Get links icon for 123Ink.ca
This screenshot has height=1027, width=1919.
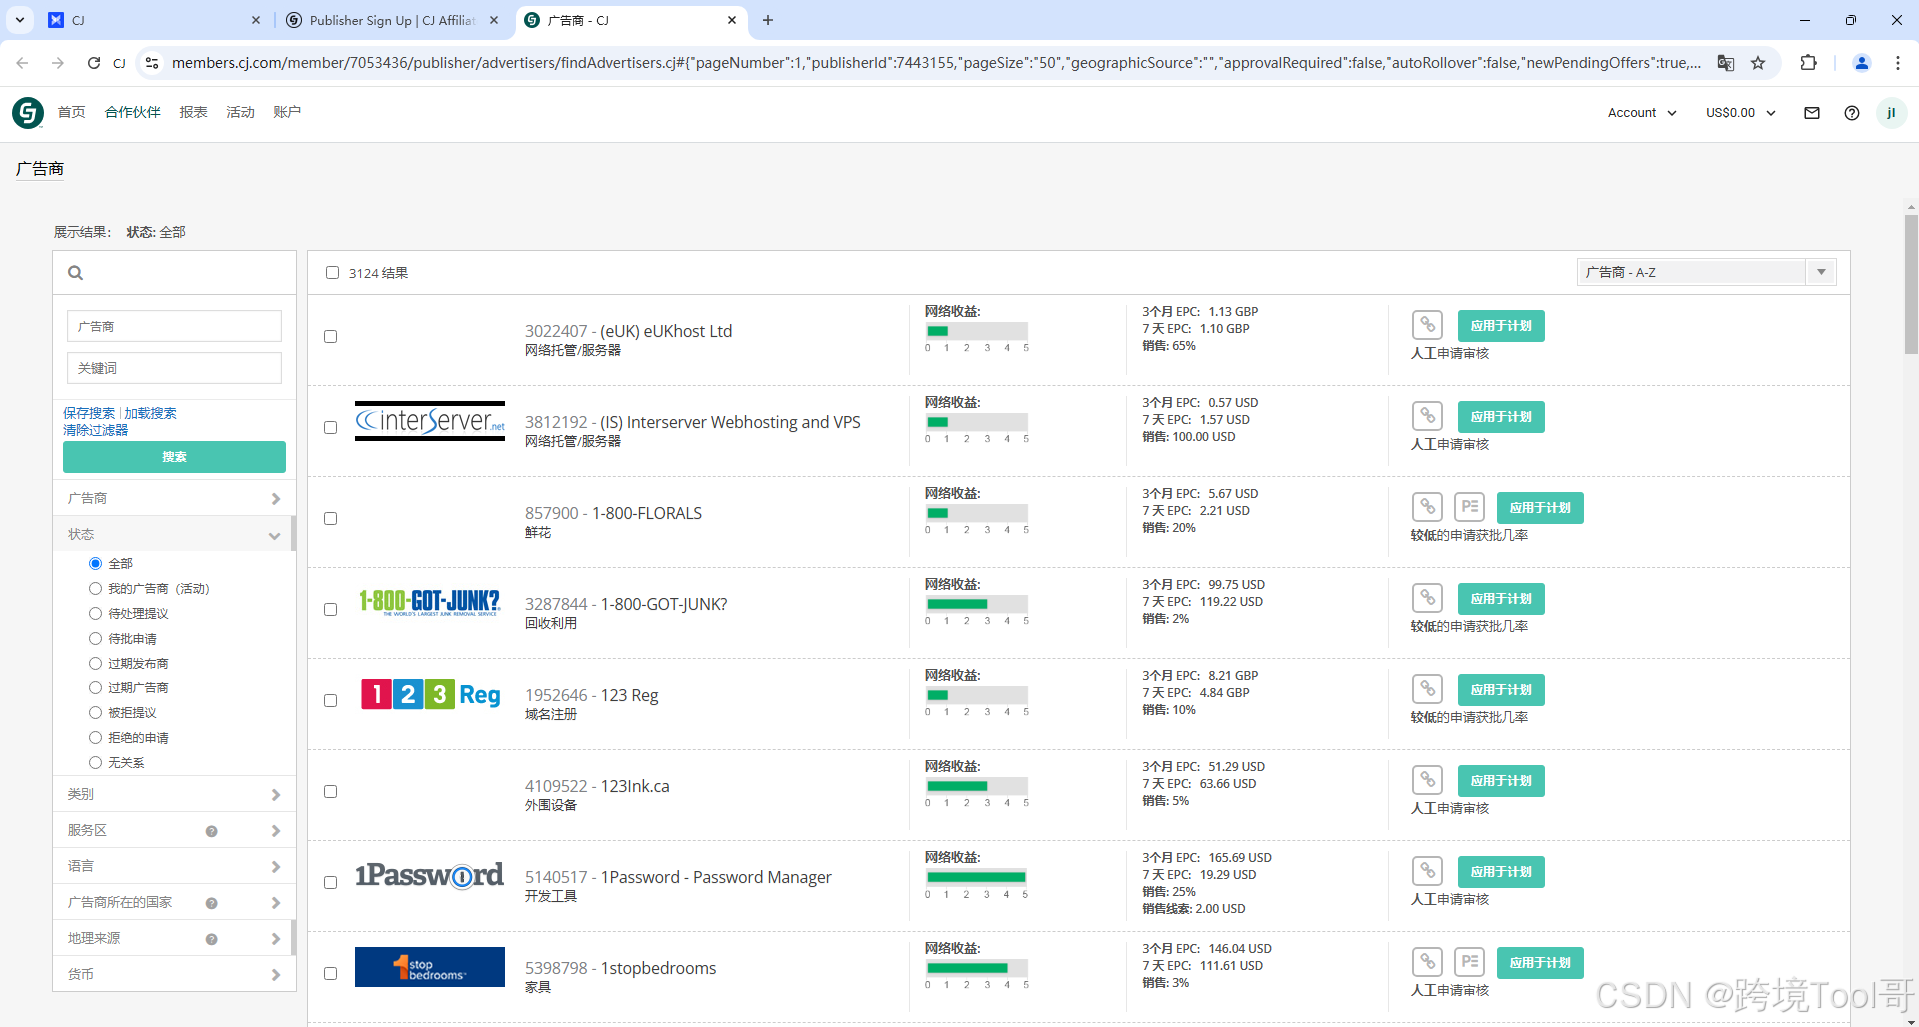[1427, 780]
